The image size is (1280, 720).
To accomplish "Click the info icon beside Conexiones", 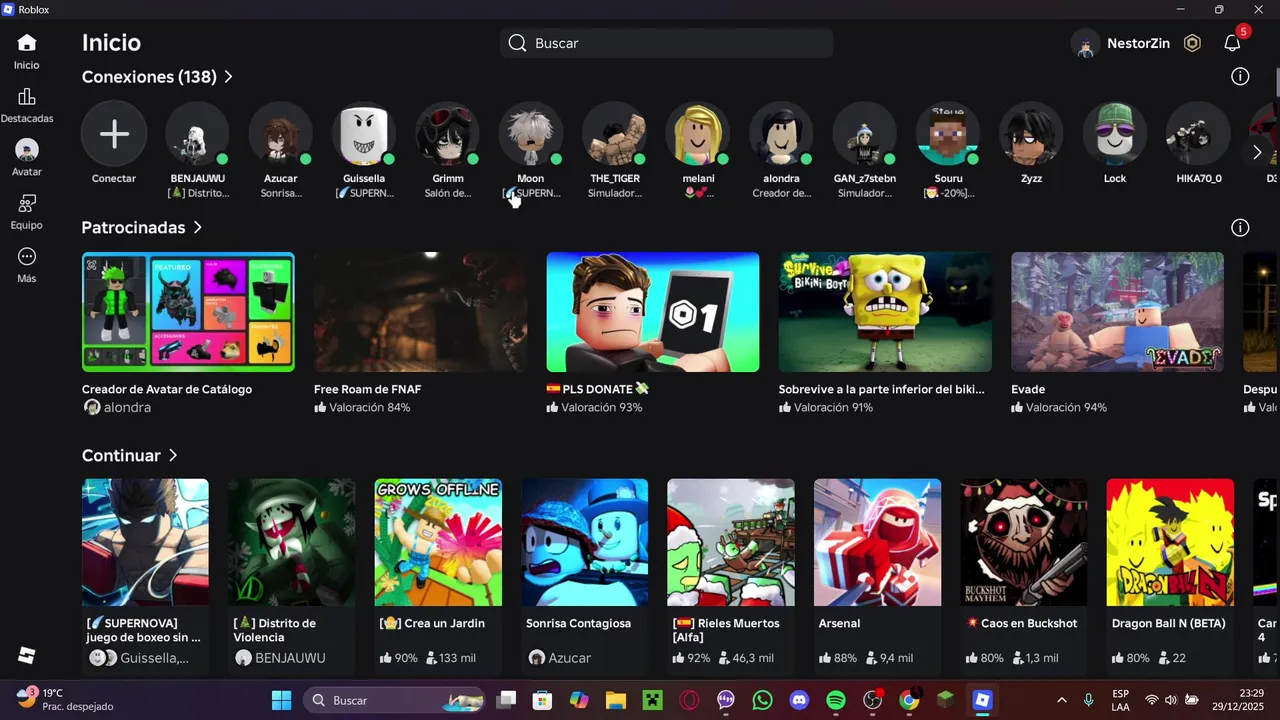I will (1240, 76).
